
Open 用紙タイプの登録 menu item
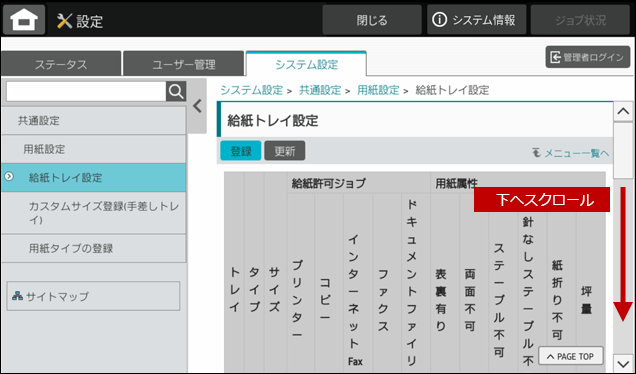(x=94, y=248)
